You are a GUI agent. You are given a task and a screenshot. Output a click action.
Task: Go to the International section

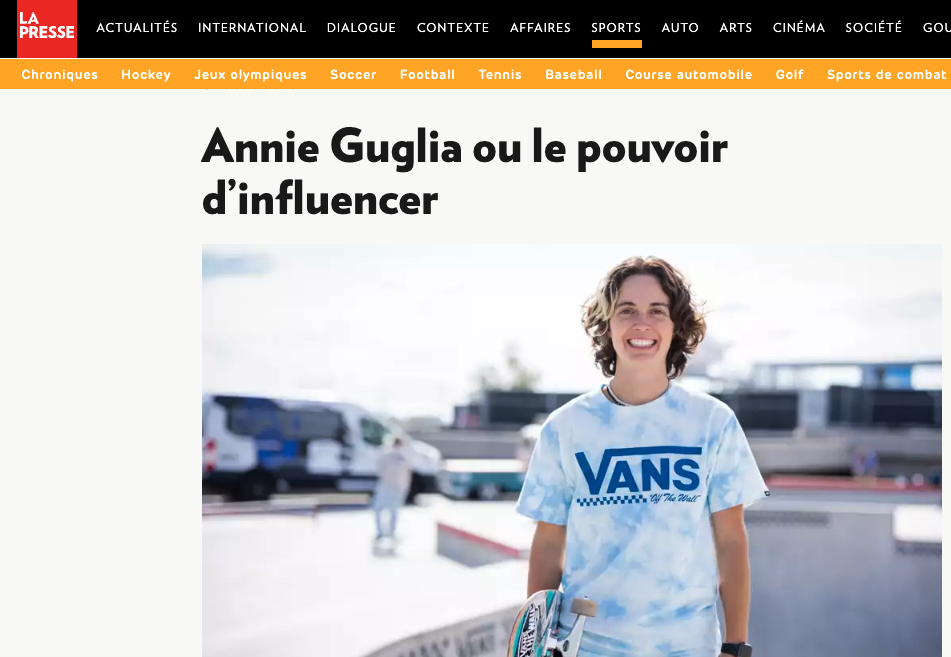pyautogui.click(x=252, y=28)
